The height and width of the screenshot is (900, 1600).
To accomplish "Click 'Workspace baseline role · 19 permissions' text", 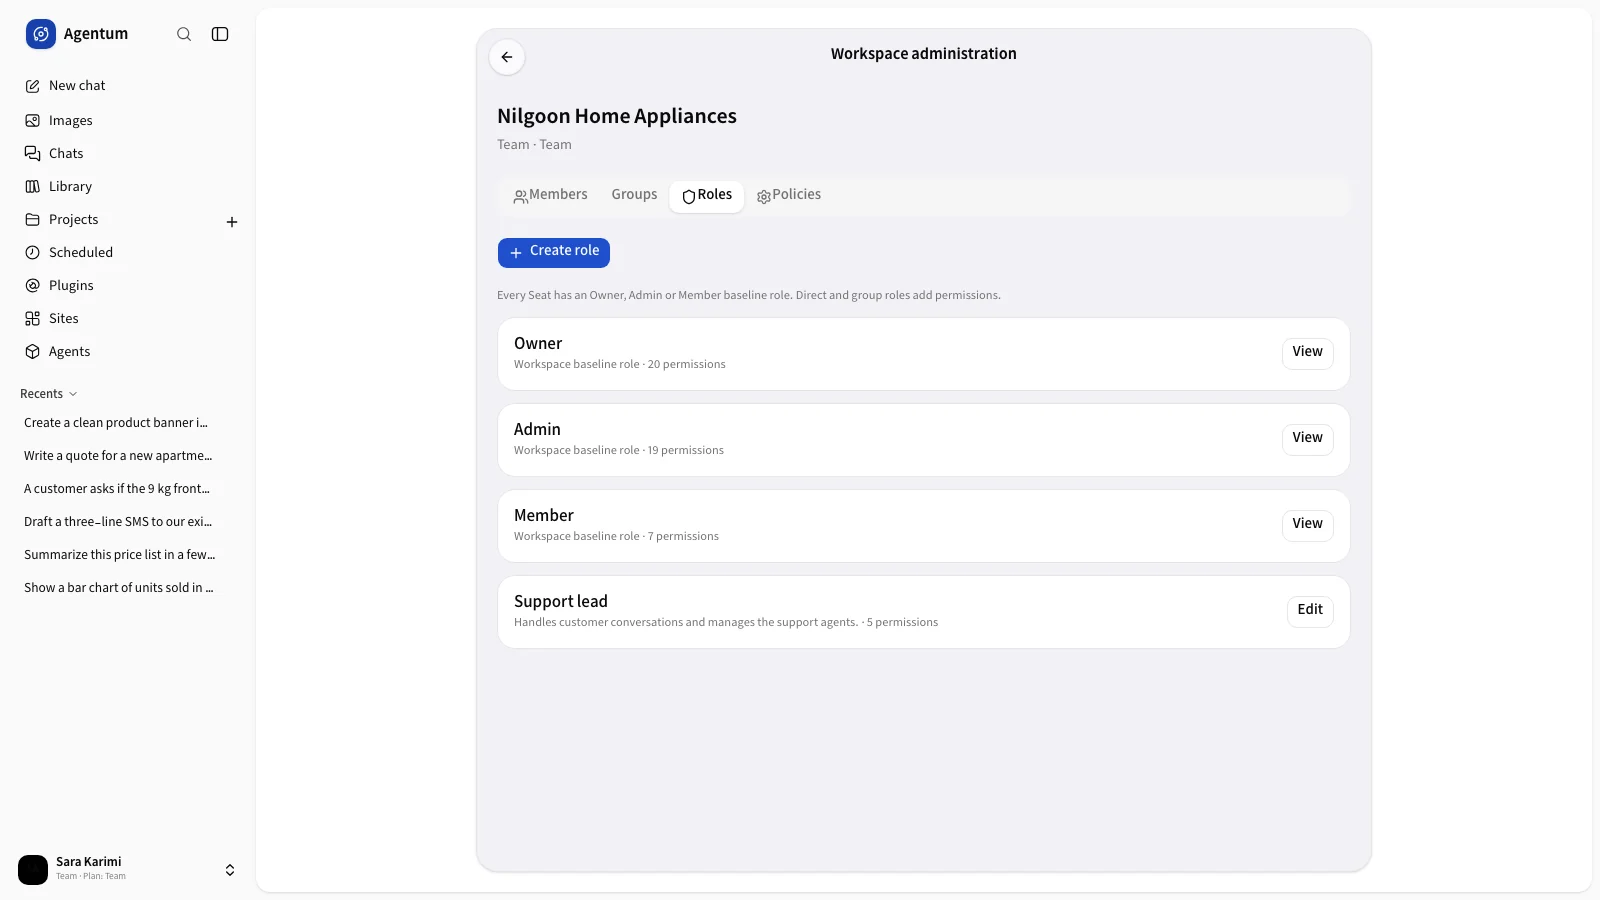I will coord(619,450).
